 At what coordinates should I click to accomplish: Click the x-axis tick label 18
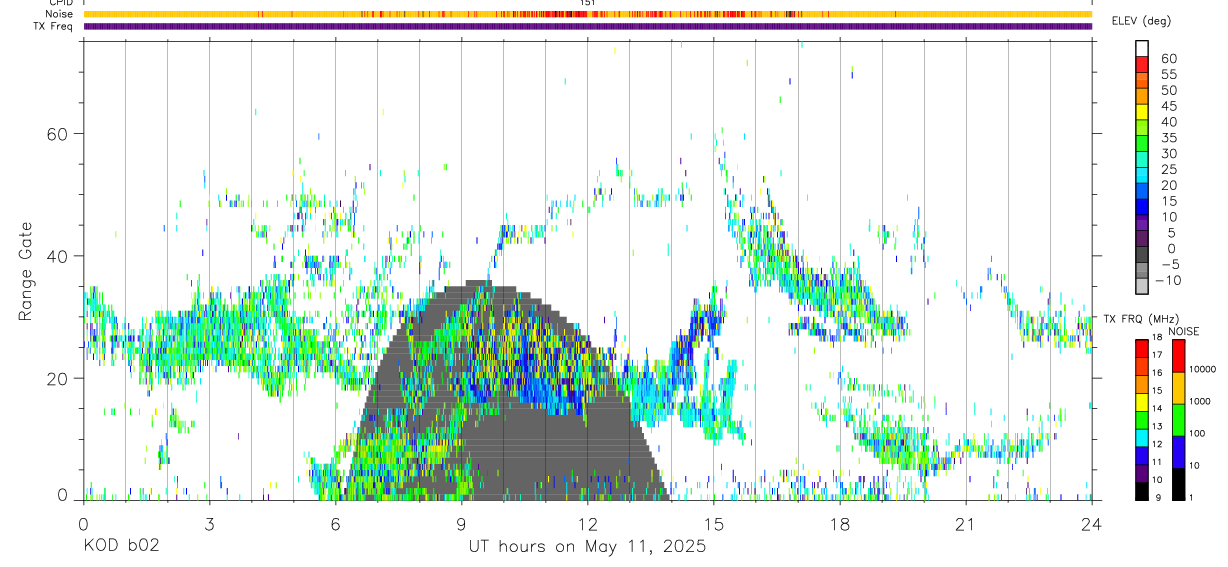(x=839, y=524)
